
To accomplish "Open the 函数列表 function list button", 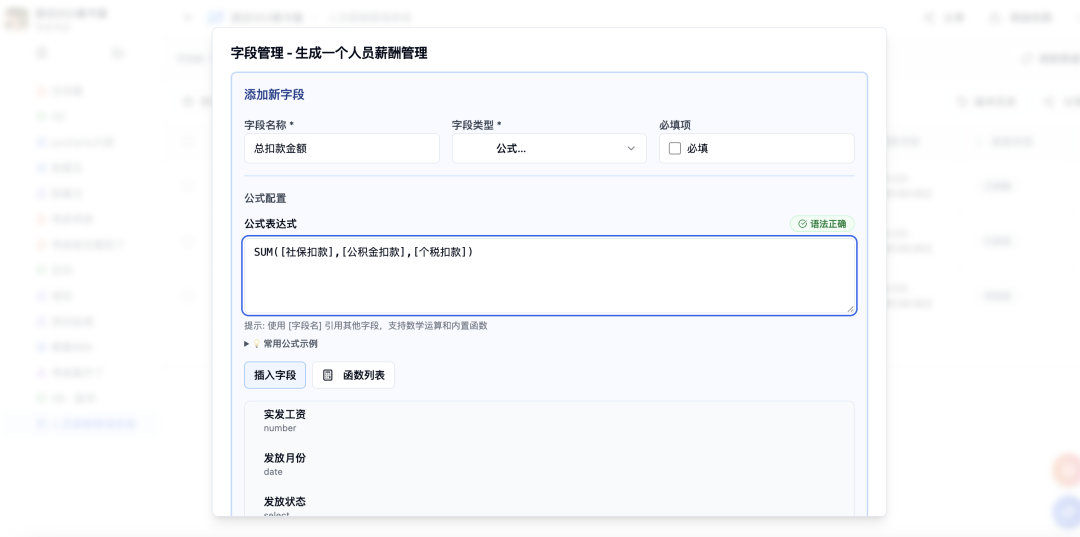I will (x=353, y=375).
